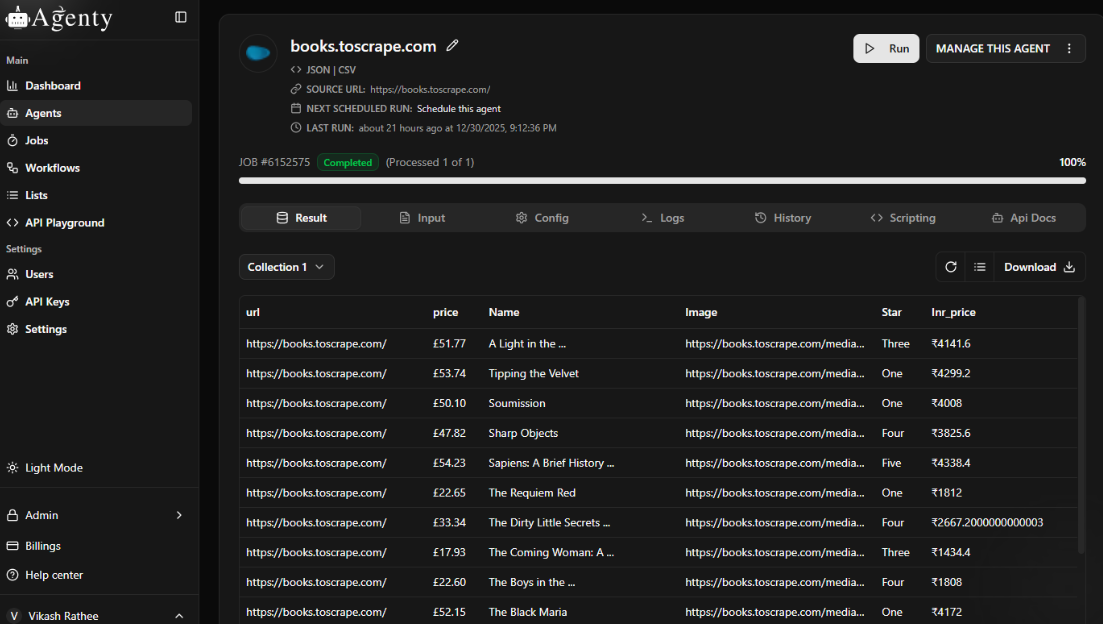1103x624 pixels.
Task: Click url cell in Boys in the row
Action: [316, 582]
